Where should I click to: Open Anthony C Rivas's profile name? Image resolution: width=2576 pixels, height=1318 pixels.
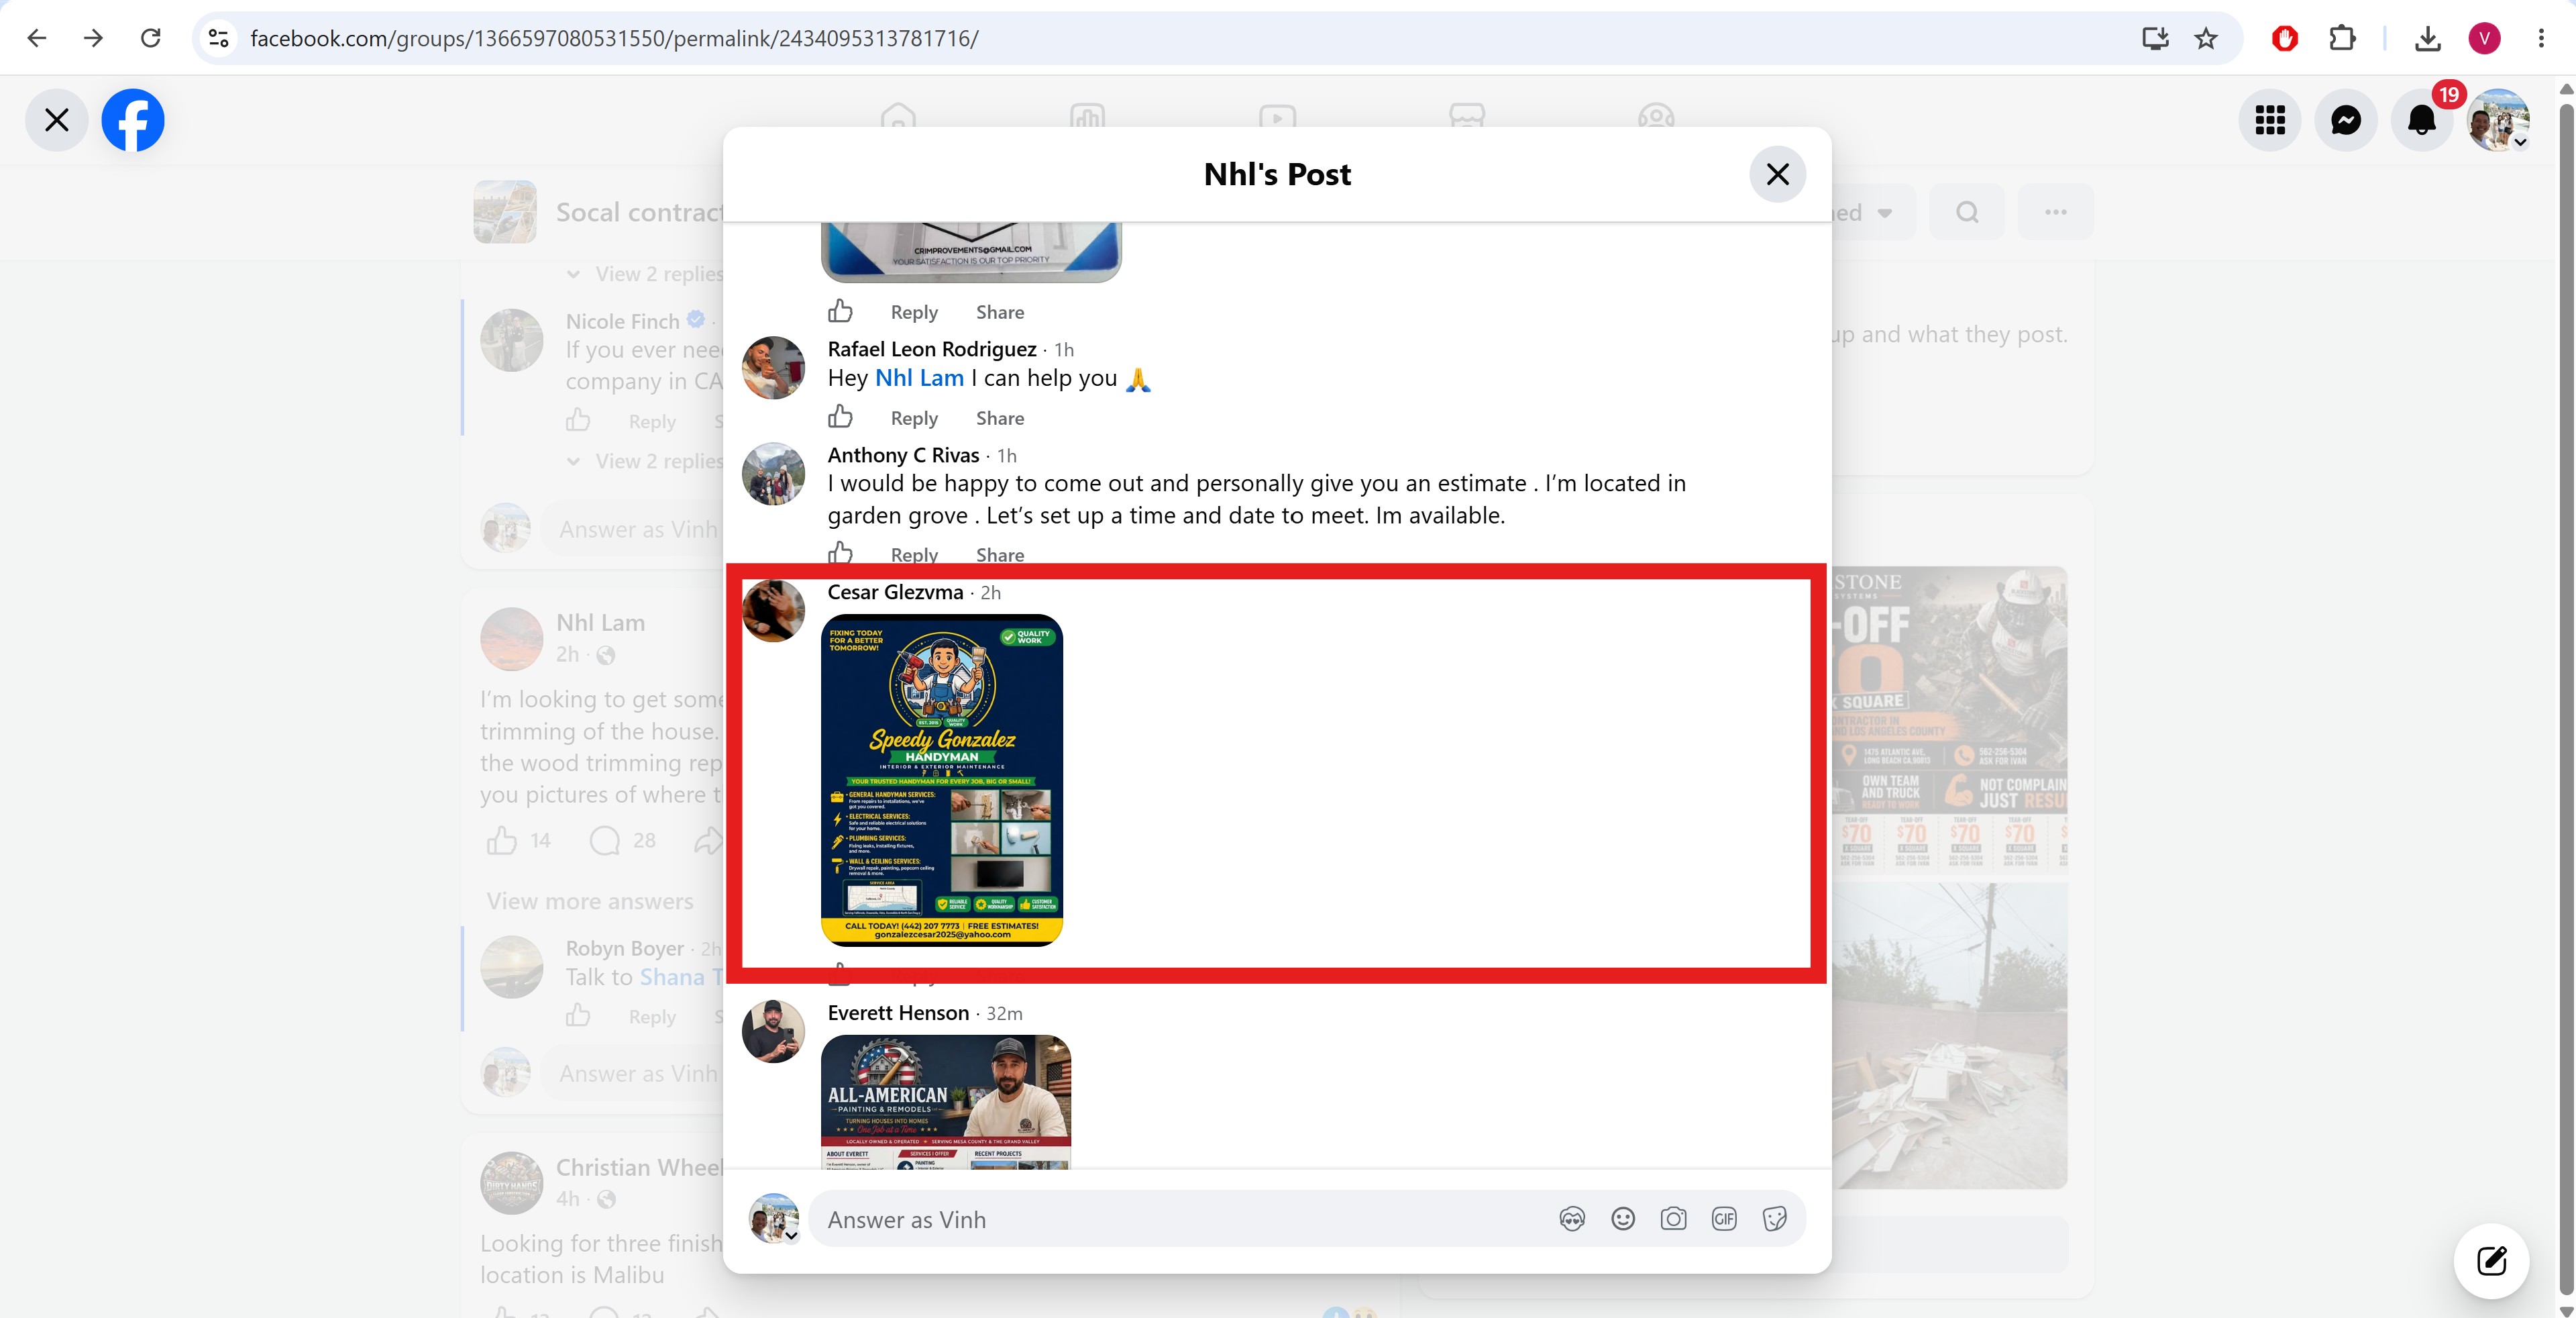(x=903, y=455)
